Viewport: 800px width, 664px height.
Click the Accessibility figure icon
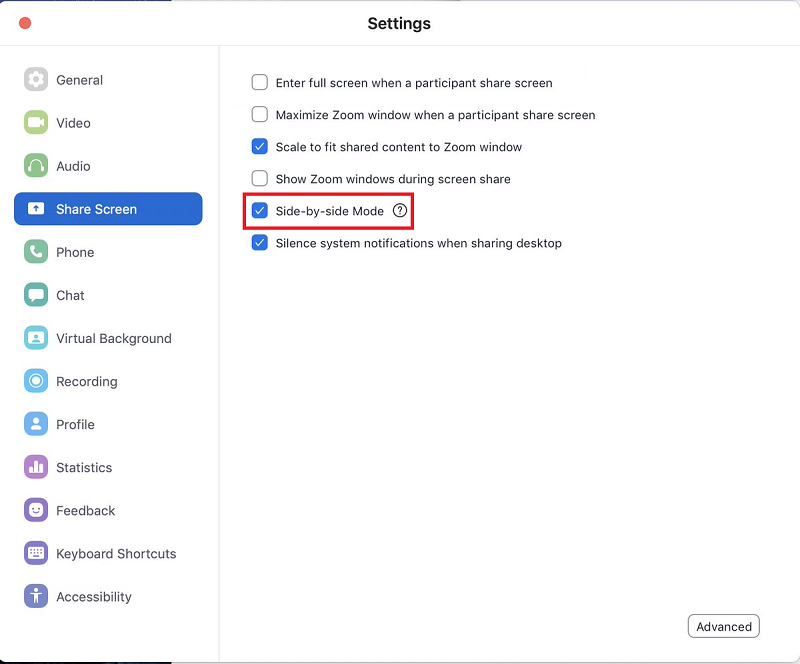(x=36, y=596)
